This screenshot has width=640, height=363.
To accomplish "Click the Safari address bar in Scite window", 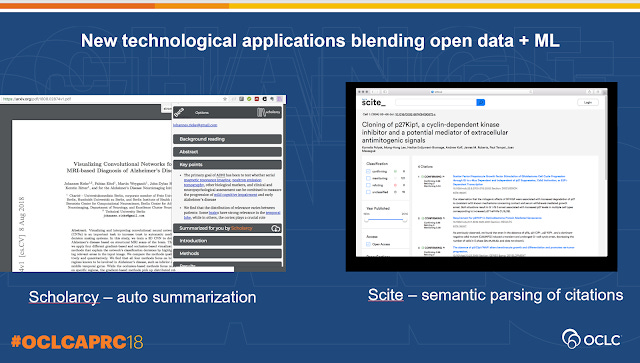I will tap(481, 92).
